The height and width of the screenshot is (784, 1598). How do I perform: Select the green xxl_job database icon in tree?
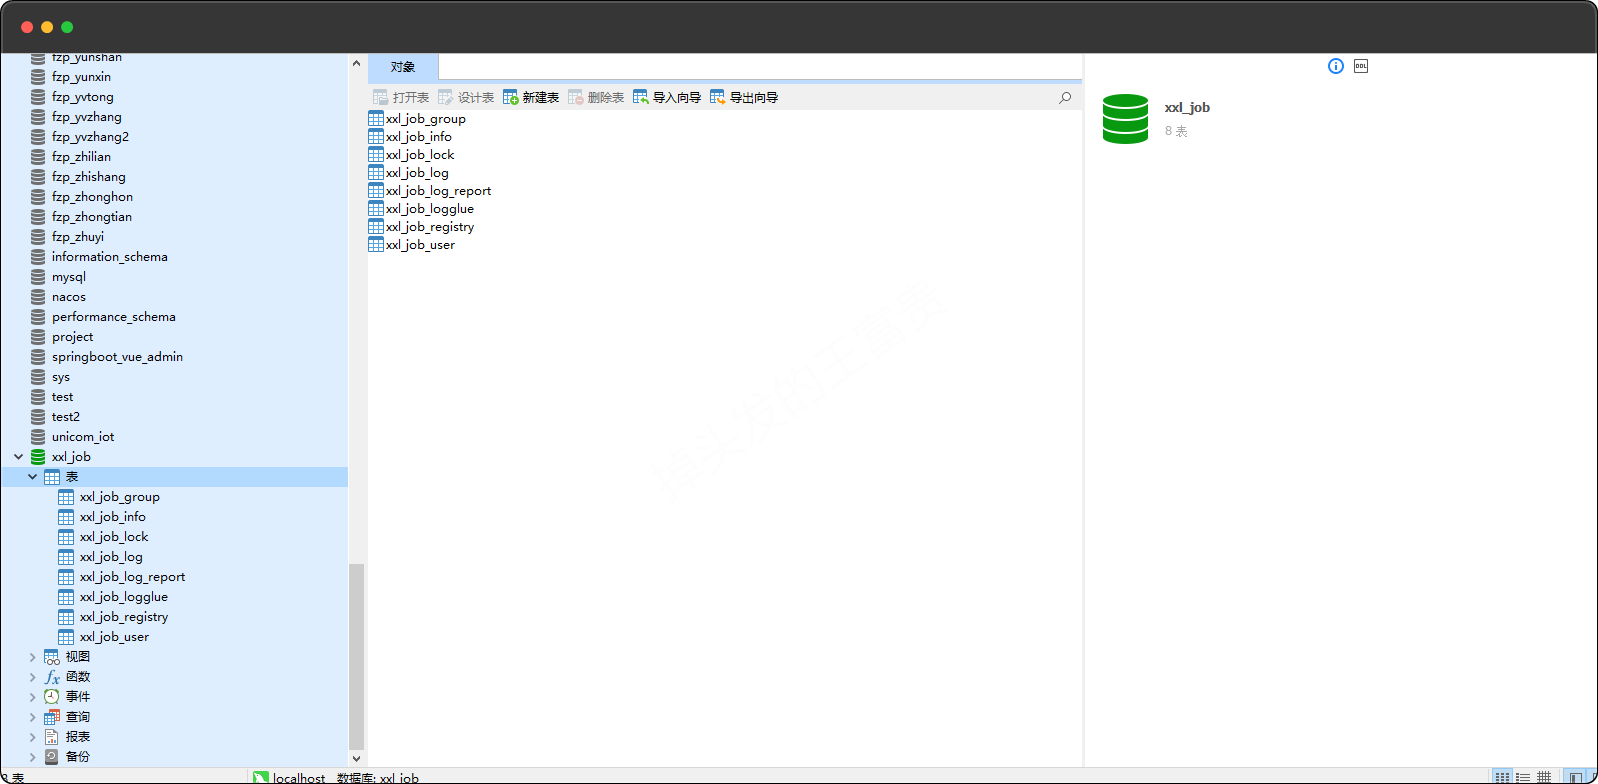click(x=38, y=457)
